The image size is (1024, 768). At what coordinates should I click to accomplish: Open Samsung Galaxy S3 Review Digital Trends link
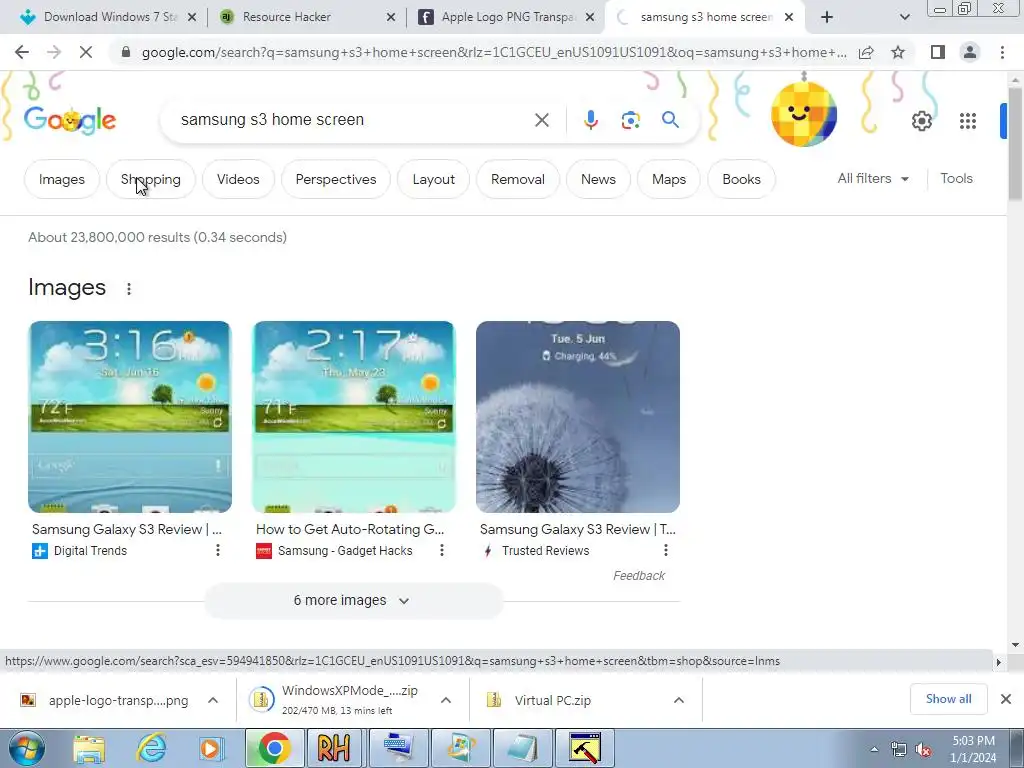click(x=127, y=529)
